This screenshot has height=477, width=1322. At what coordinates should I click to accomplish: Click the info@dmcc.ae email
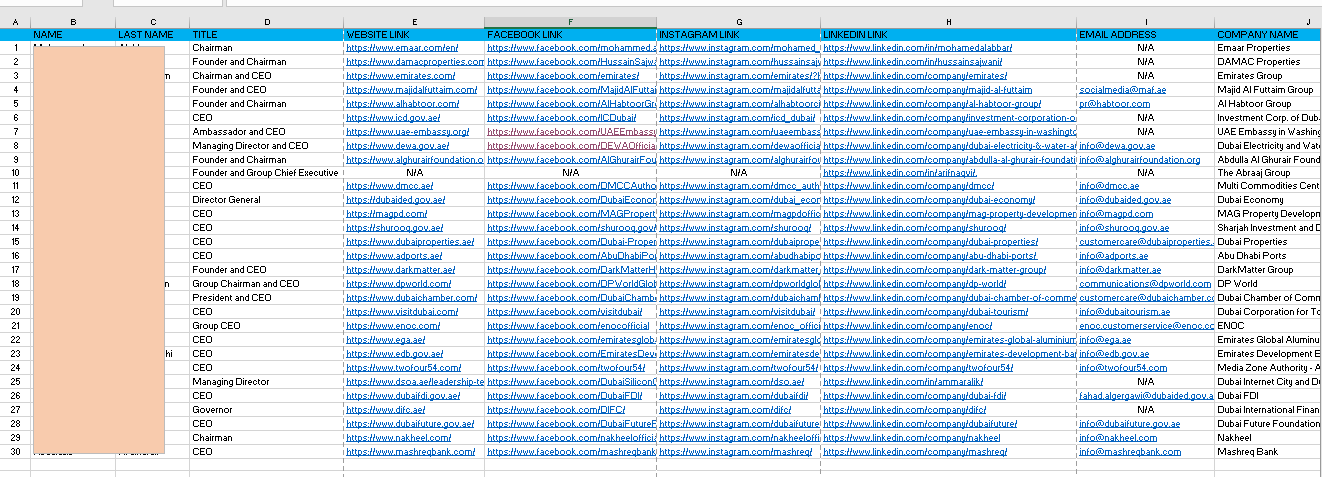pyautogui.click(x=1109, y=186)
